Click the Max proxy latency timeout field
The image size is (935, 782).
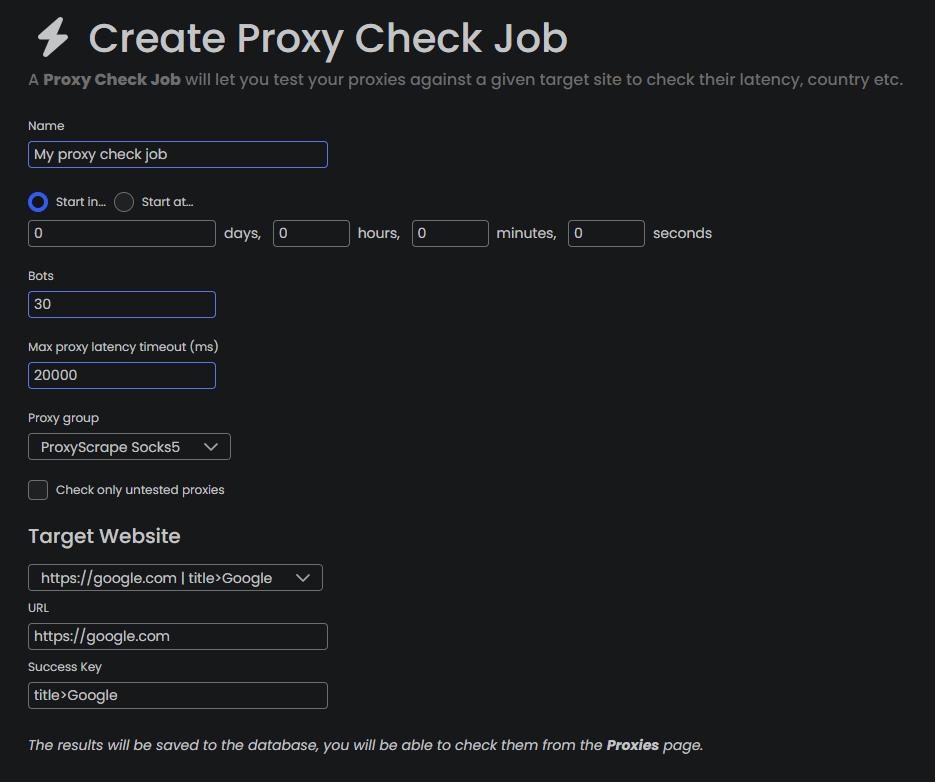[x=121, y=376]
